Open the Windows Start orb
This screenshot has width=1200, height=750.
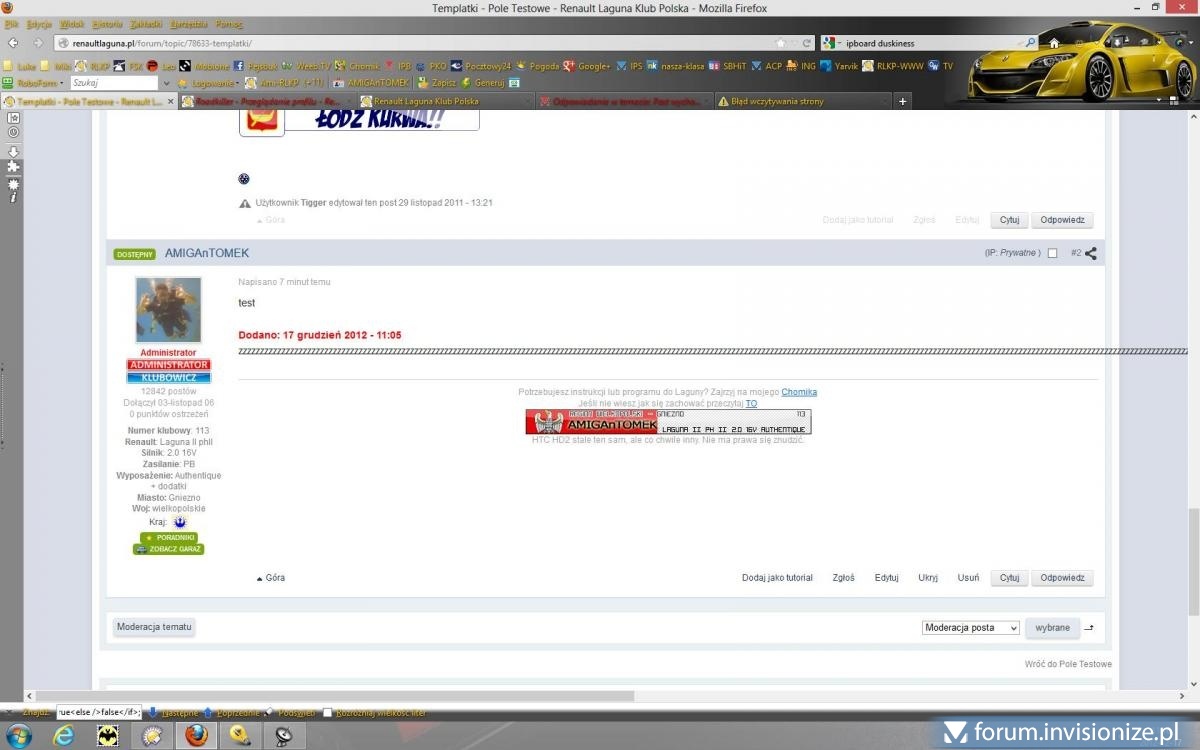pyautogui.click(x=18, y=736)
